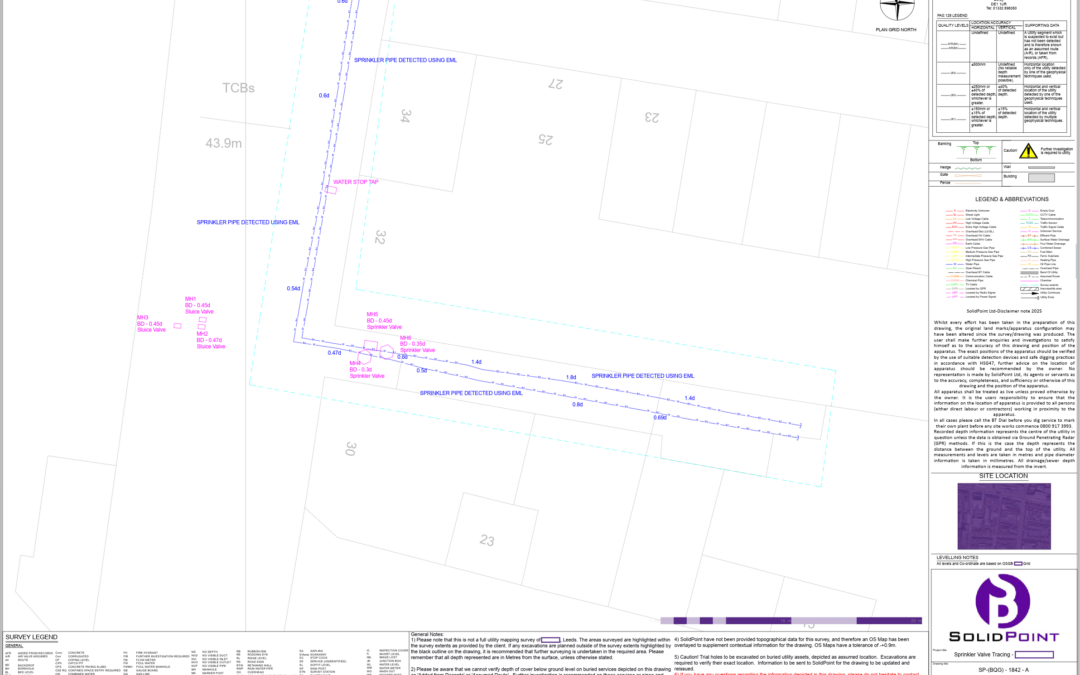Click the 'SolidPoint Ltd-Disclaimer note 2025' heading
1080x675 pixels.
[x=1004, y=311]
